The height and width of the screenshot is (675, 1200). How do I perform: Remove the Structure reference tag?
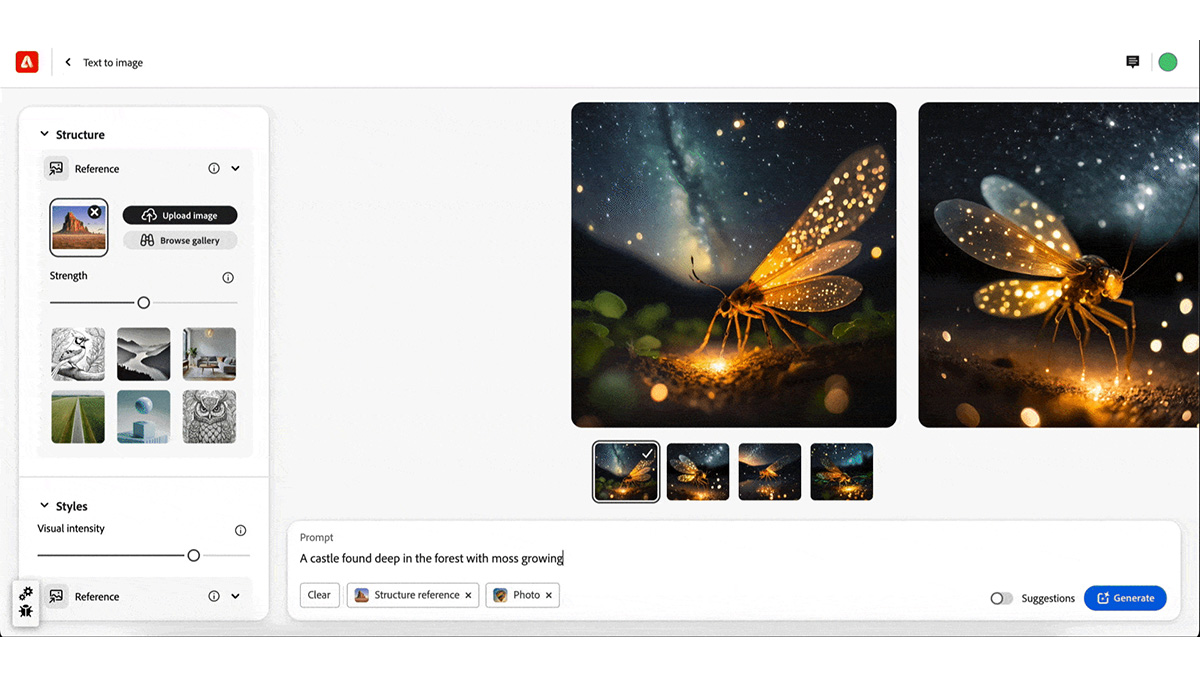(x=468, y=595)
